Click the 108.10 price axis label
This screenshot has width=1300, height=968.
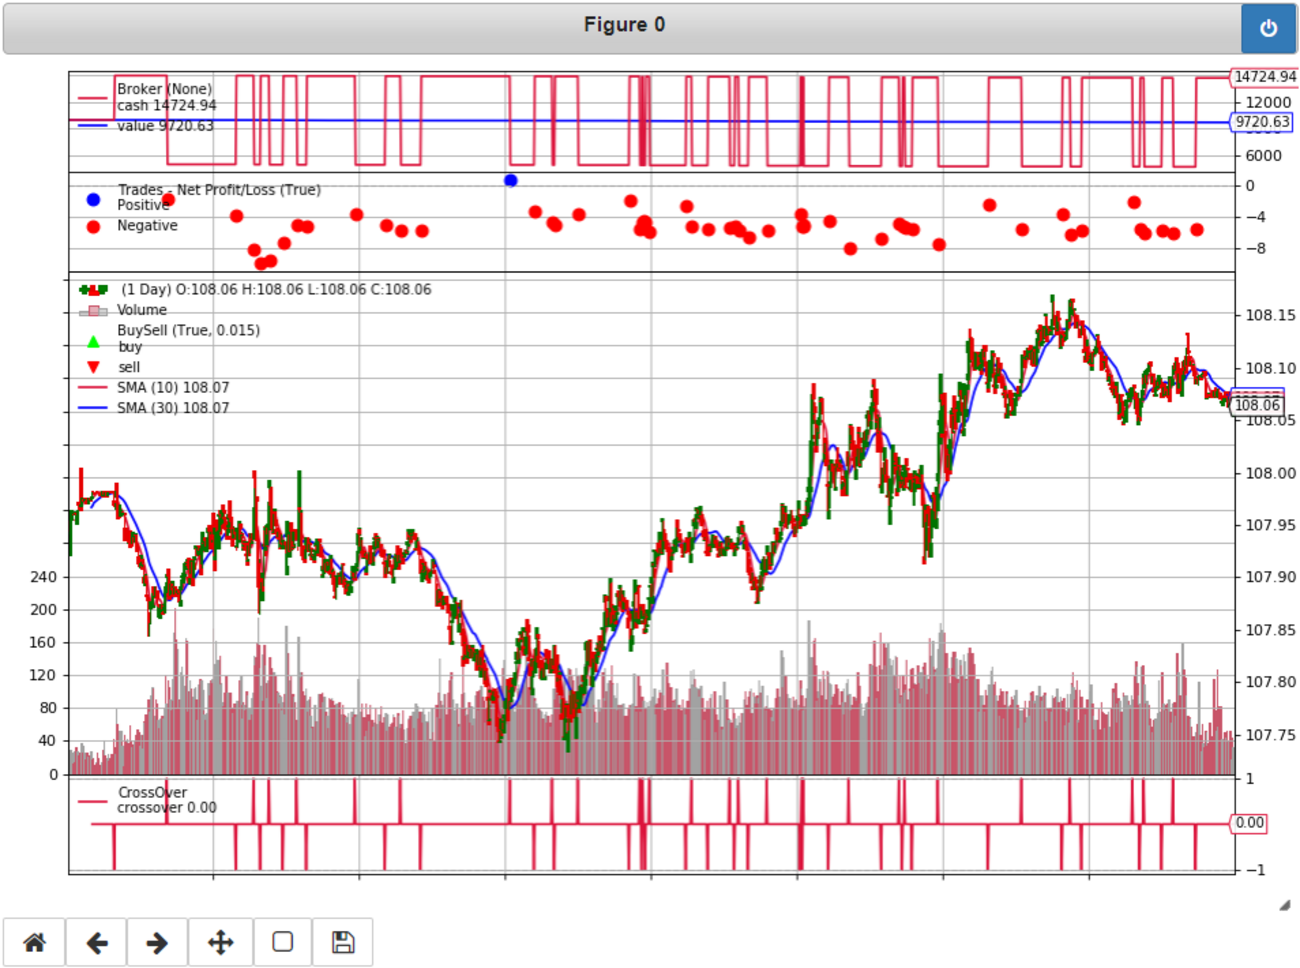point(1270,368)
